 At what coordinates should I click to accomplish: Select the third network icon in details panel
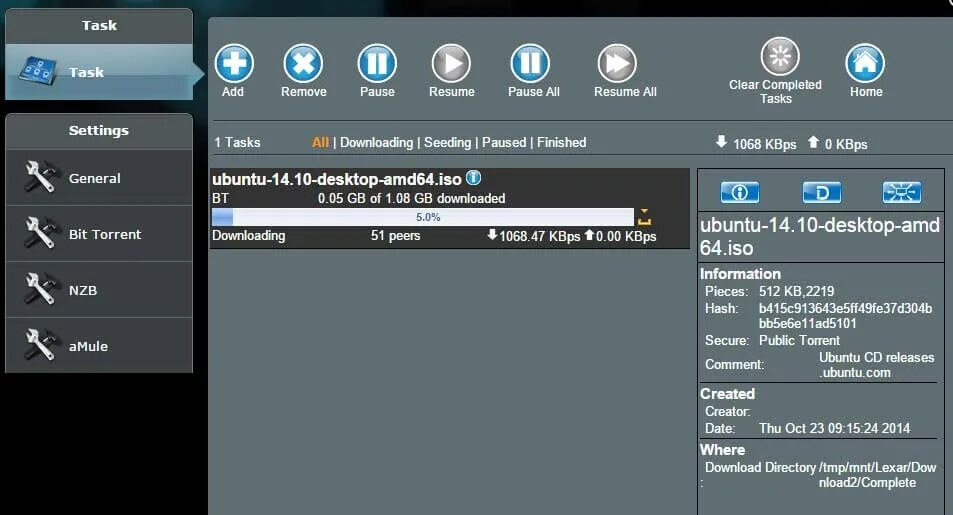coord(902,193)
